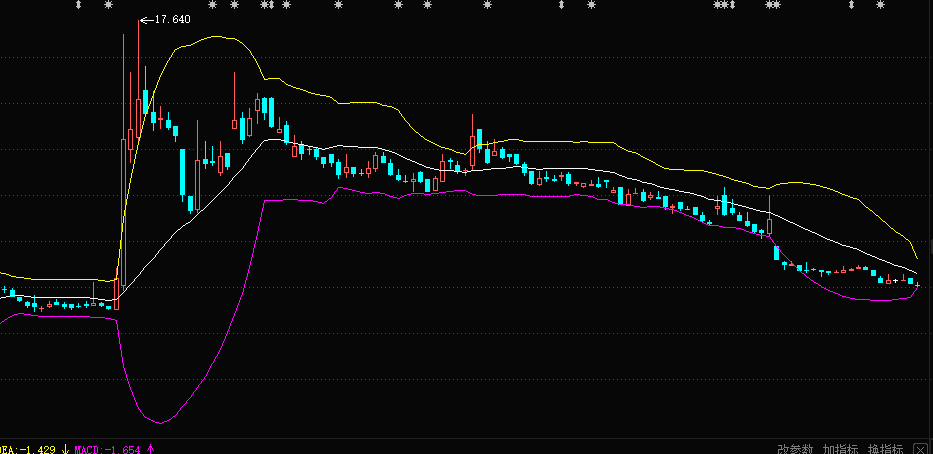The width and height of the screenshot is (933, 454).
Task: Click the 17.640 peak price label
Action: pyautogui.click(x=172, y=20)
